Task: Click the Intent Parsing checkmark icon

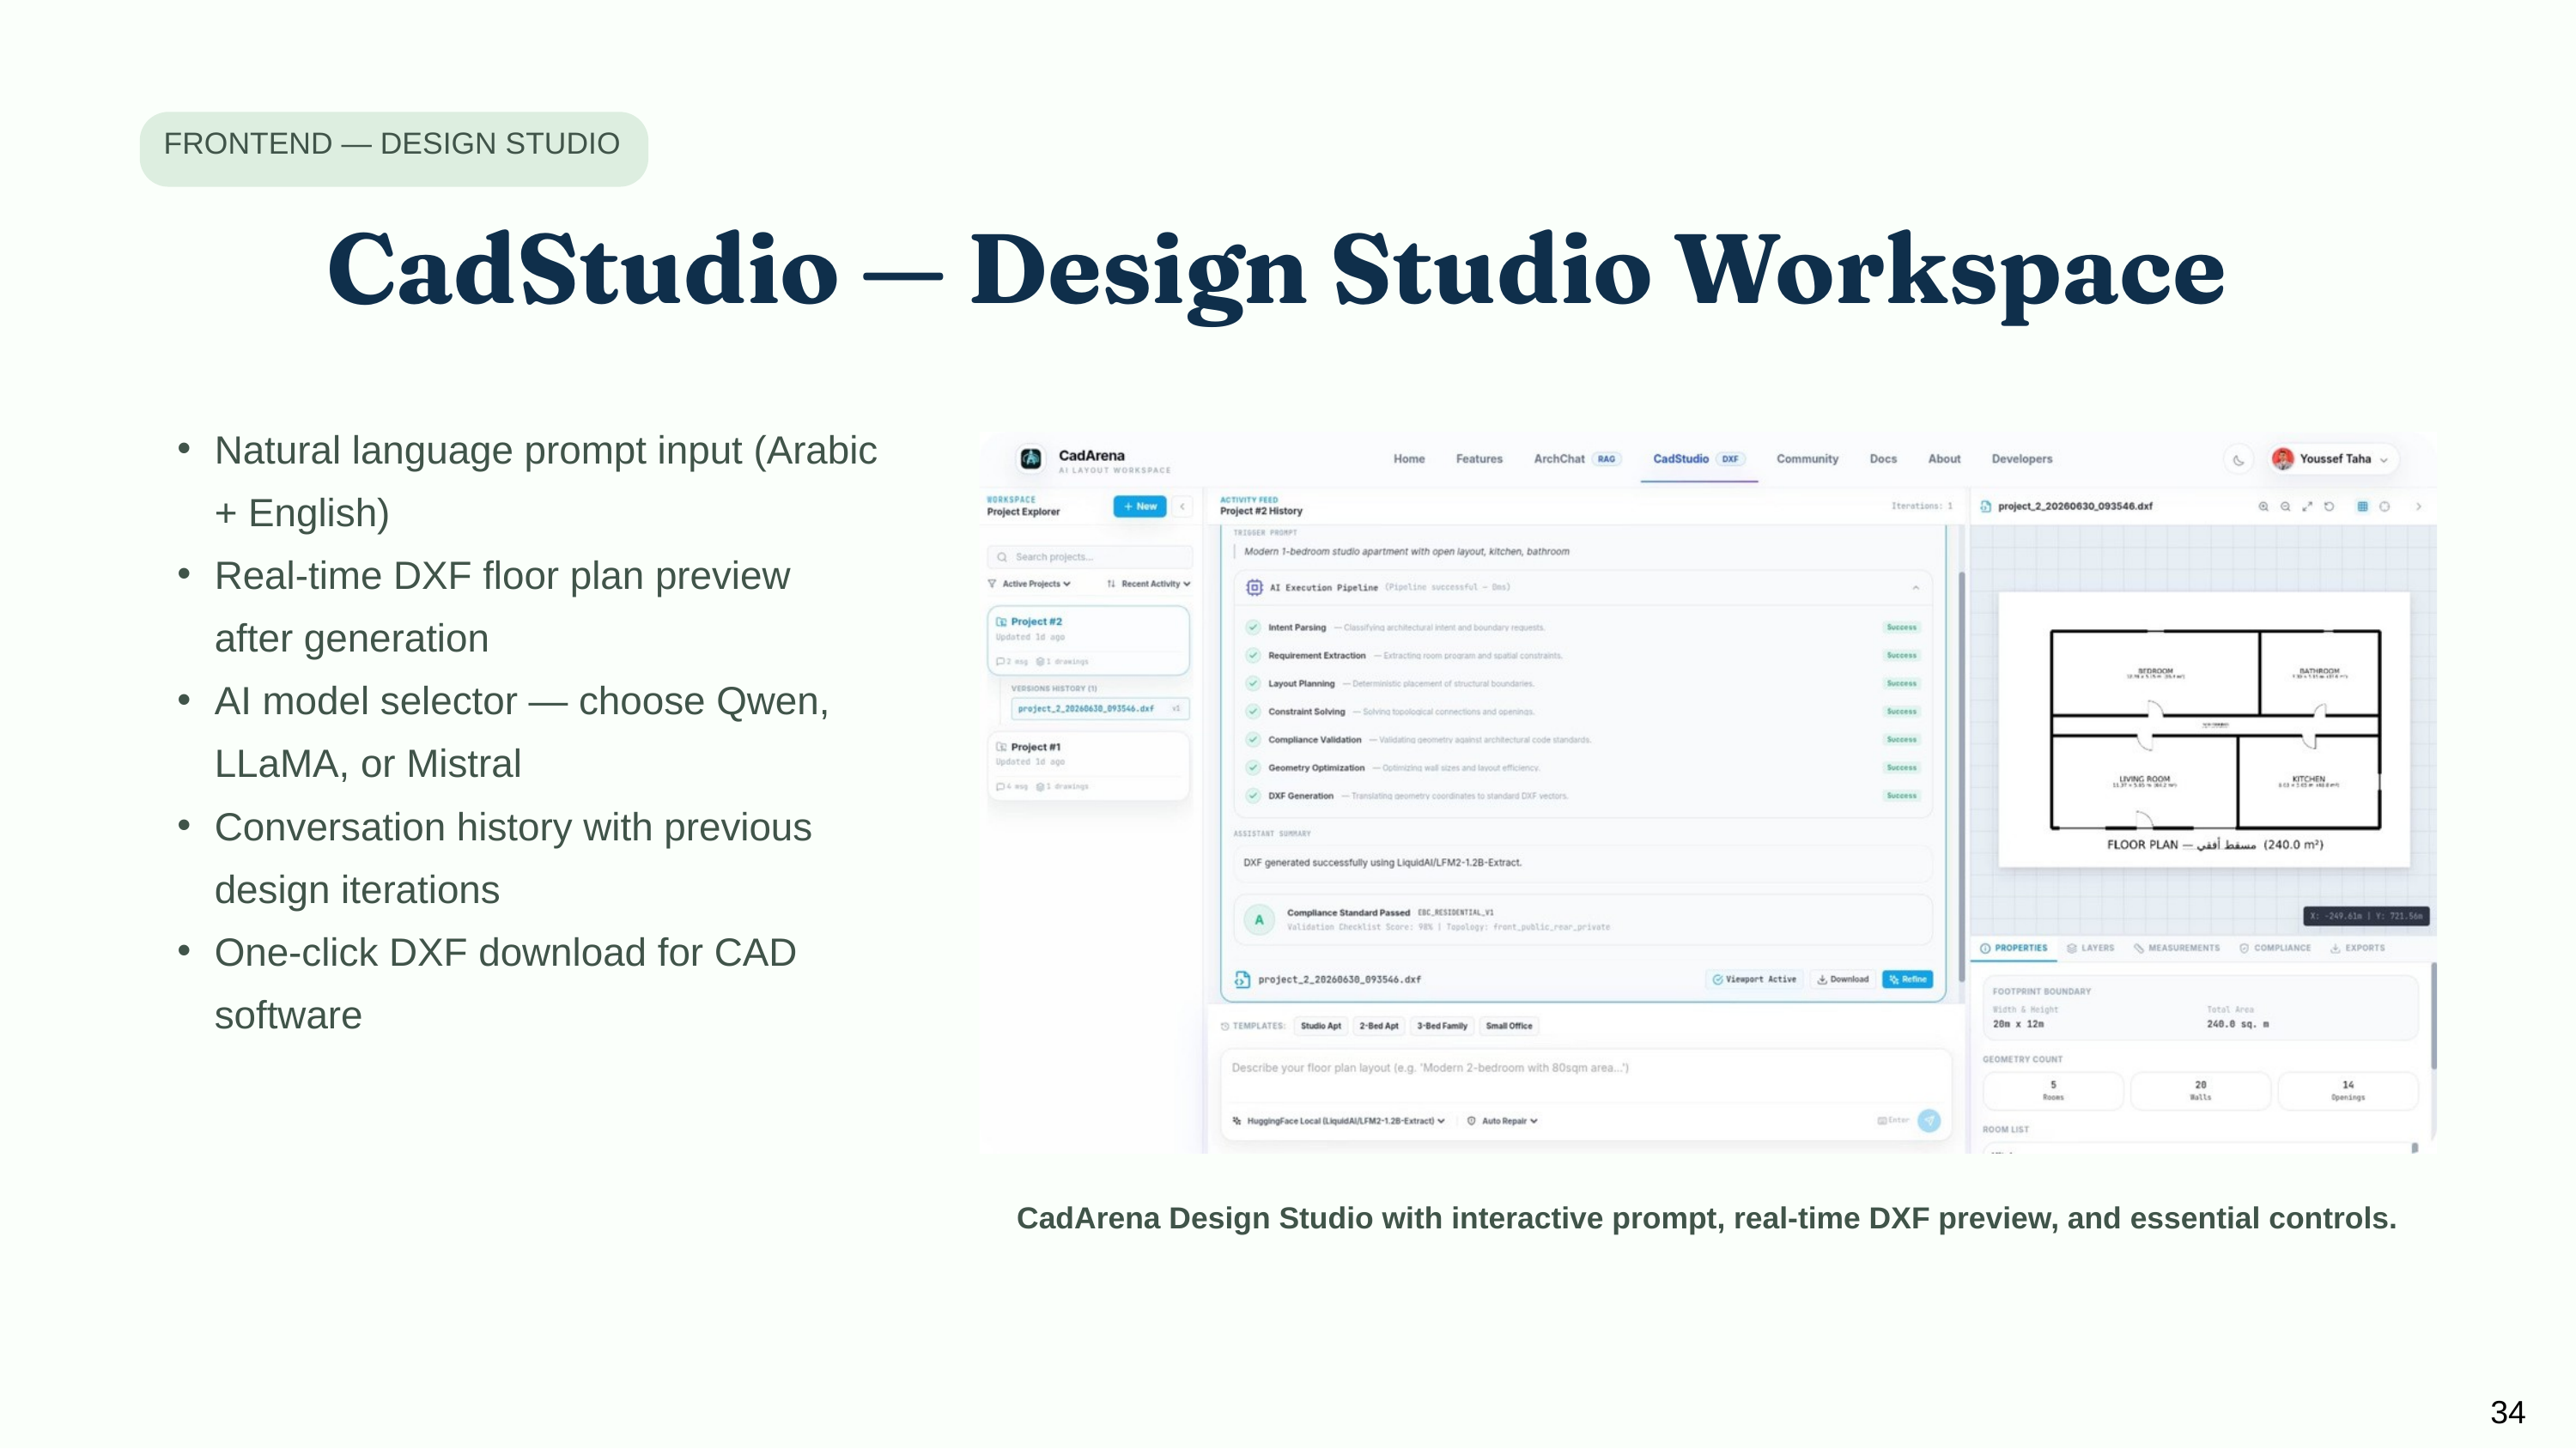Action: [x=1253, y=628]
